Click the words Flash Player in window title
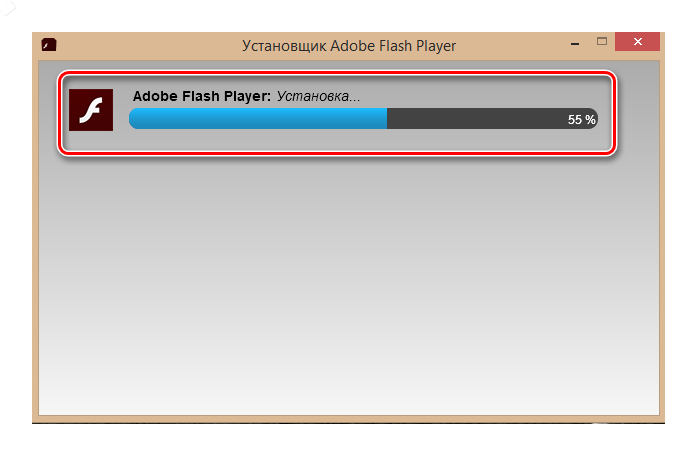Viewport: 697px width, 456px height. [416, 46]
